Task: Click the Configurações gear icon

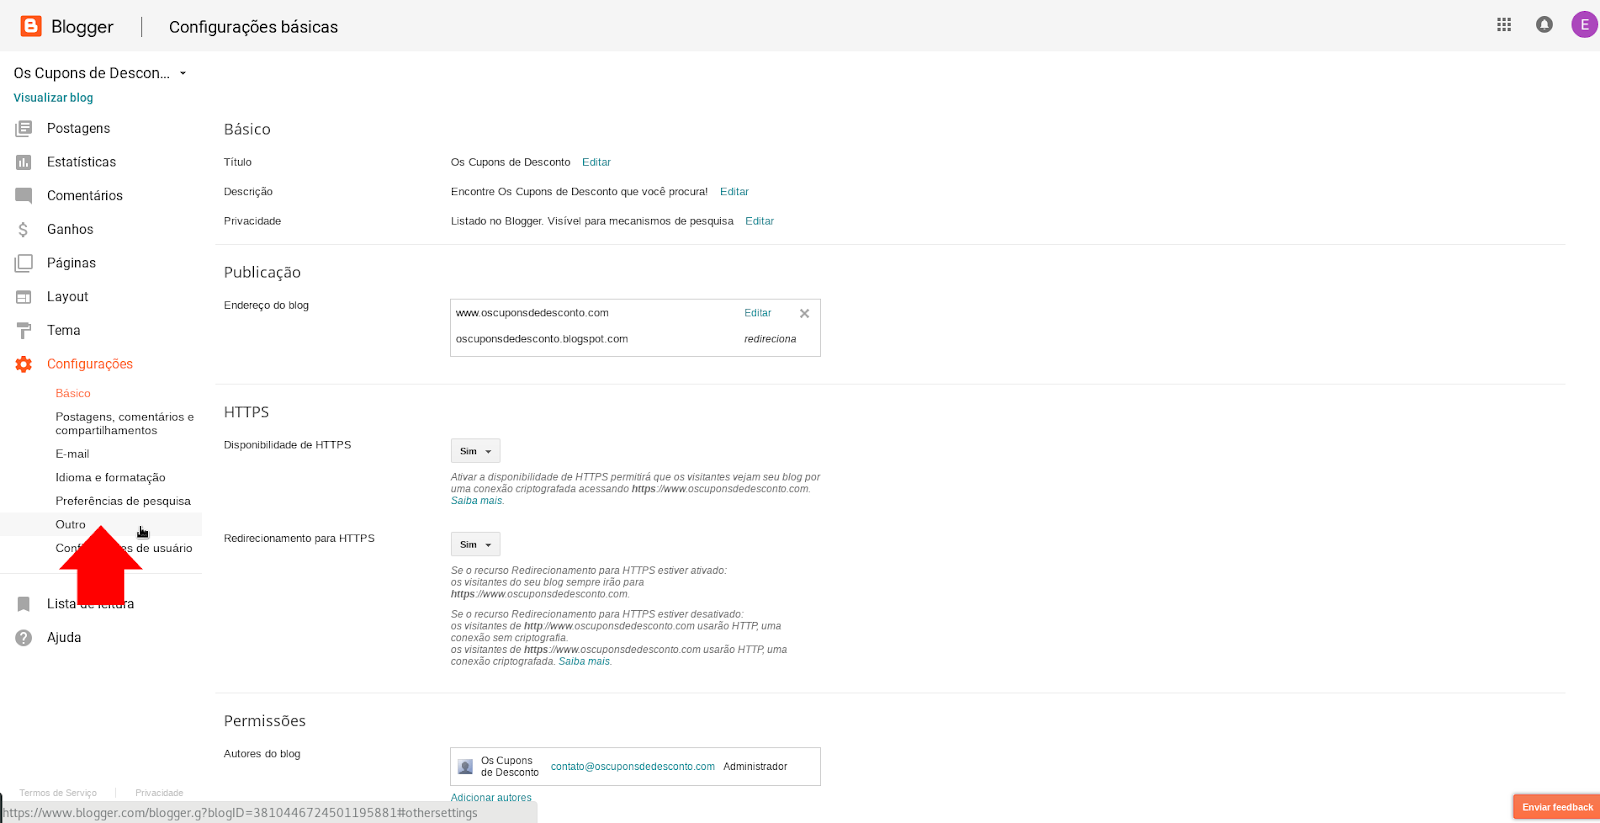Action: pyautogui.click(x=24, y=364)
